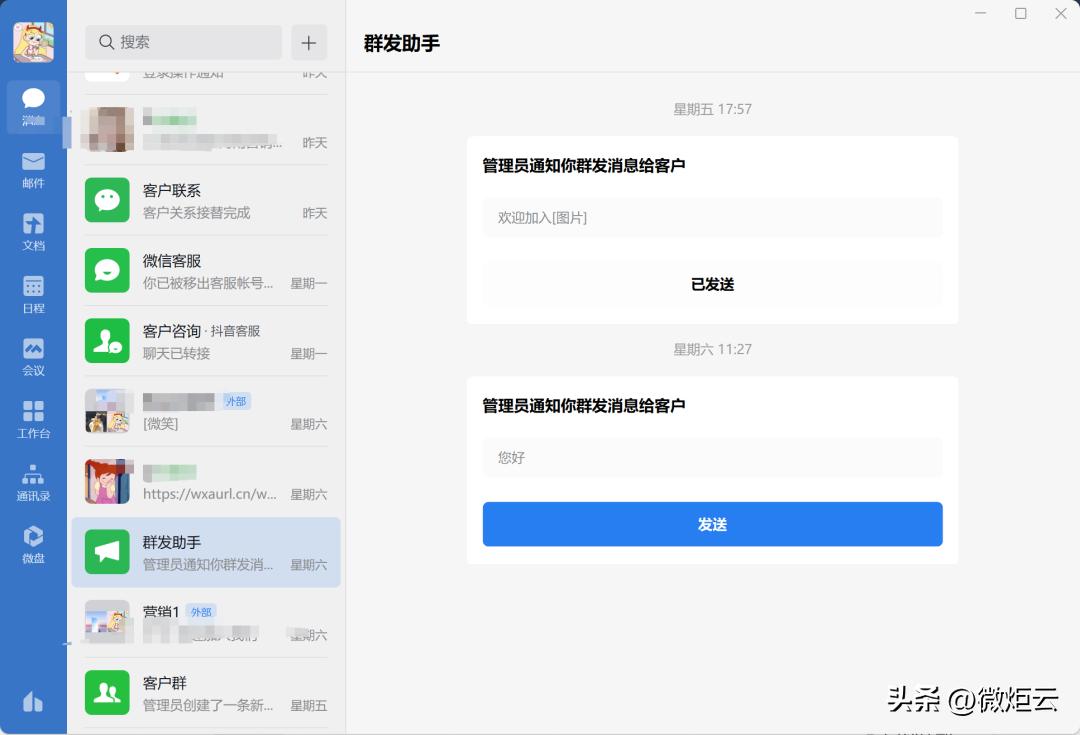Open the 客户群 conversation
The height and width of the screenshot is (735, 1080).
(205, 692)
